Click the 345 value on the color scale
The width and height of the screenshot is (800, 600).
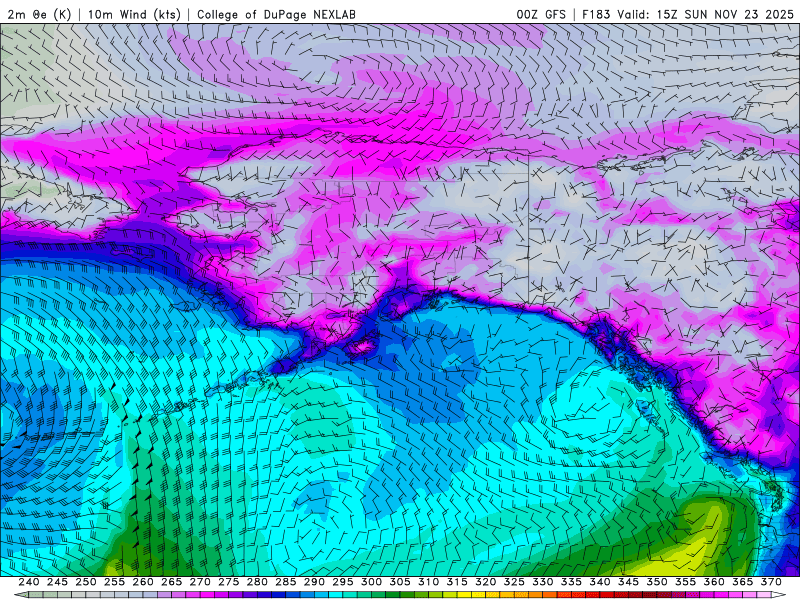629,582
